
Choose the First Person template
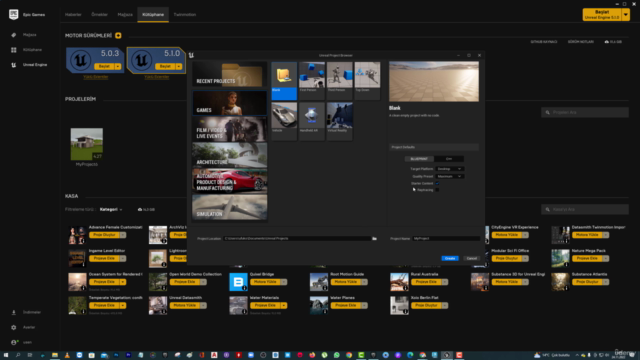click(312, 80)
